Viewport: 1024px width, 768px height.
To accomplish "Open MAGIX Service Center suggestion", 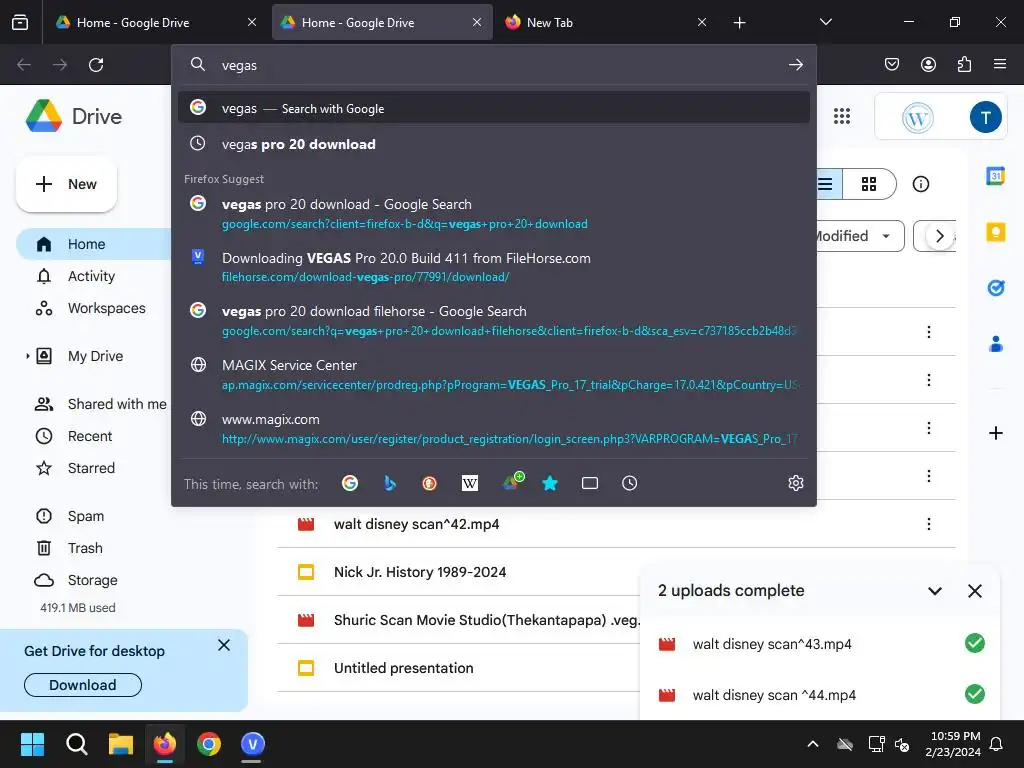I will click(494, 374).
